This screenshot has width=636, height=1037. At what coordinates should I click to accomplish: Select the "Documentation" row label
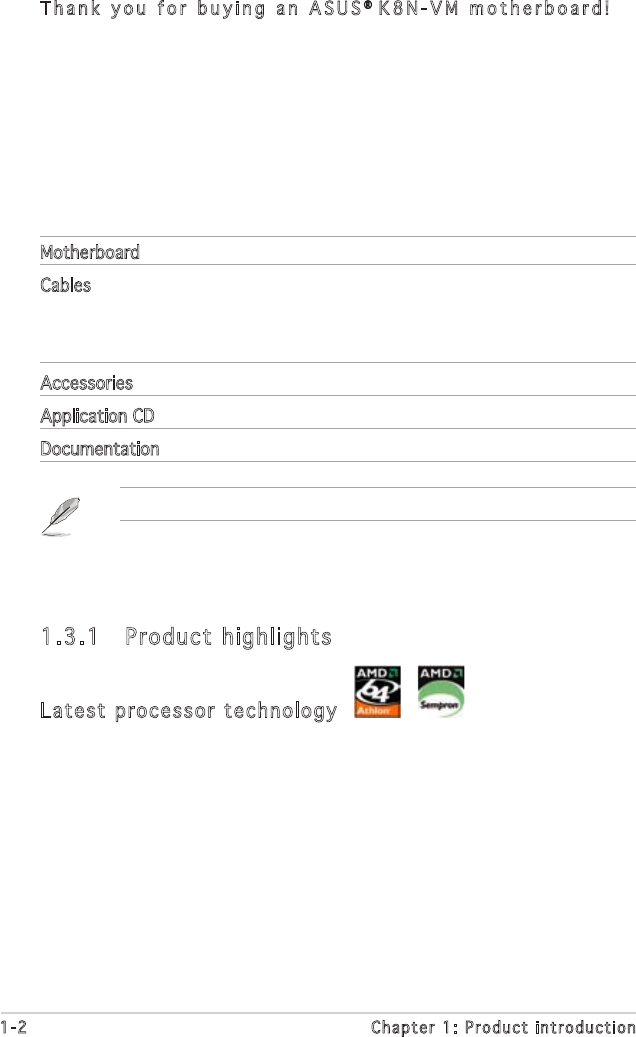[x=100, y=449]
